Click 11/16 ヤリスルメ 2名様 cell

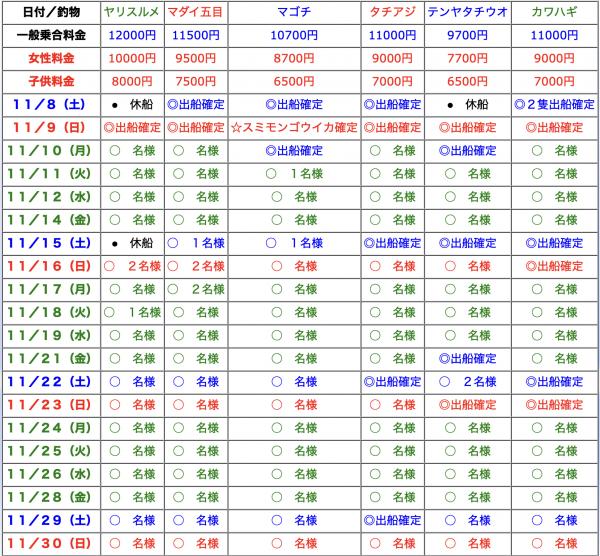(132, 266)
